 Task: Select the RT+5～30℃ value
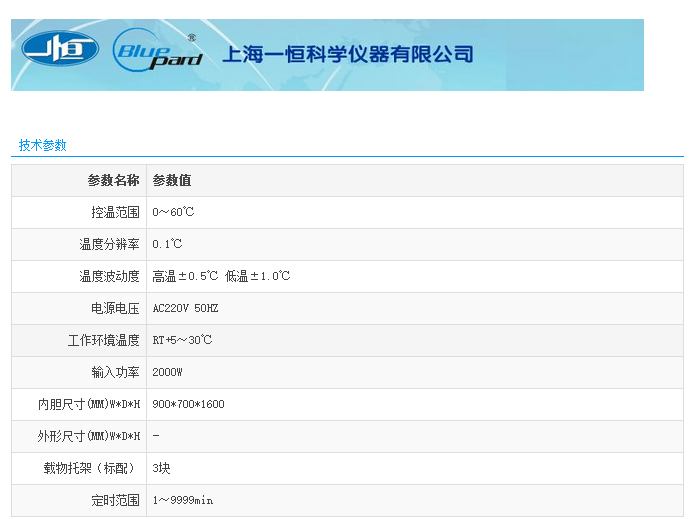pyautogui.click(x=182, y=341)
